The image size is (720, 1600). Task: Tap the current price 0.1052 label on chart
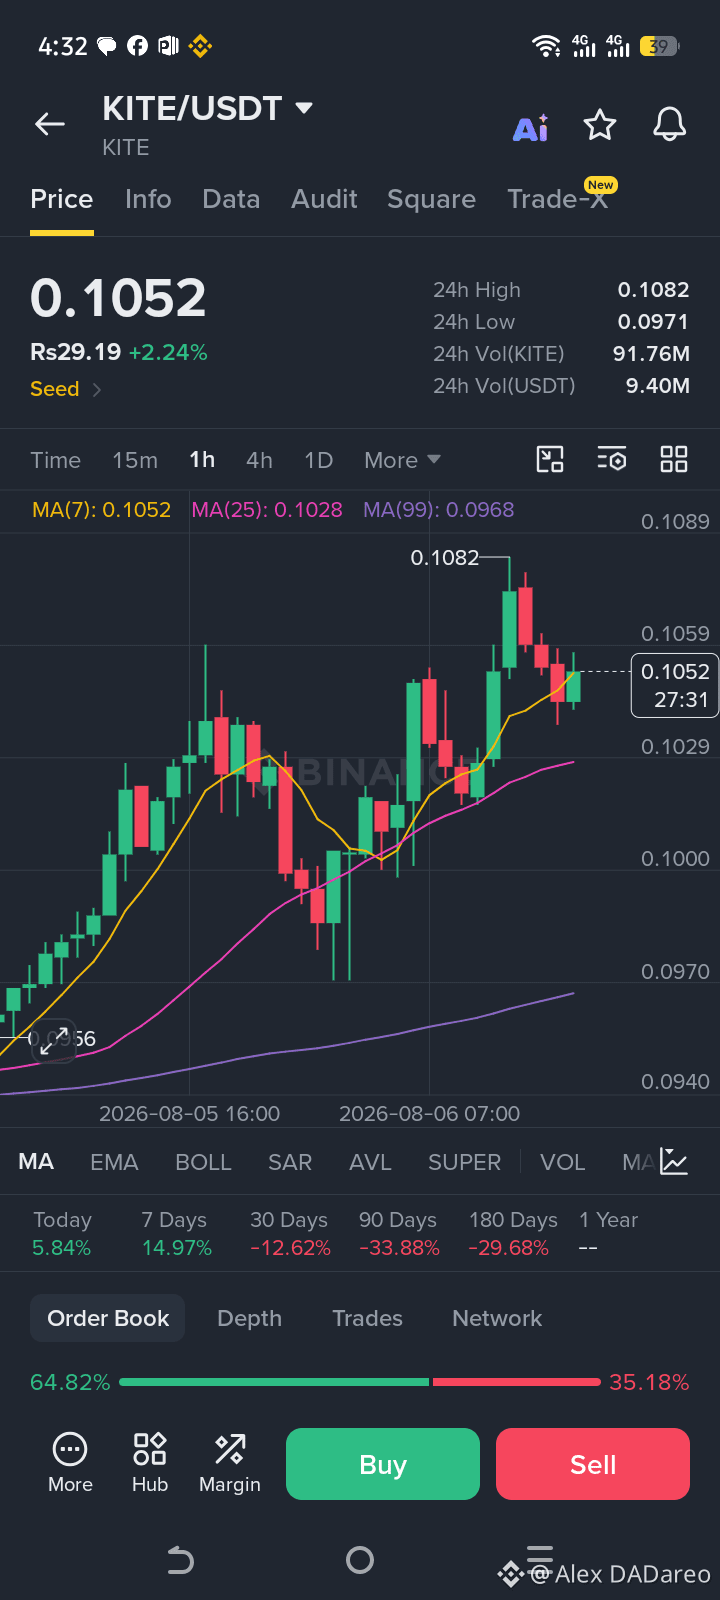coord(675,685)
